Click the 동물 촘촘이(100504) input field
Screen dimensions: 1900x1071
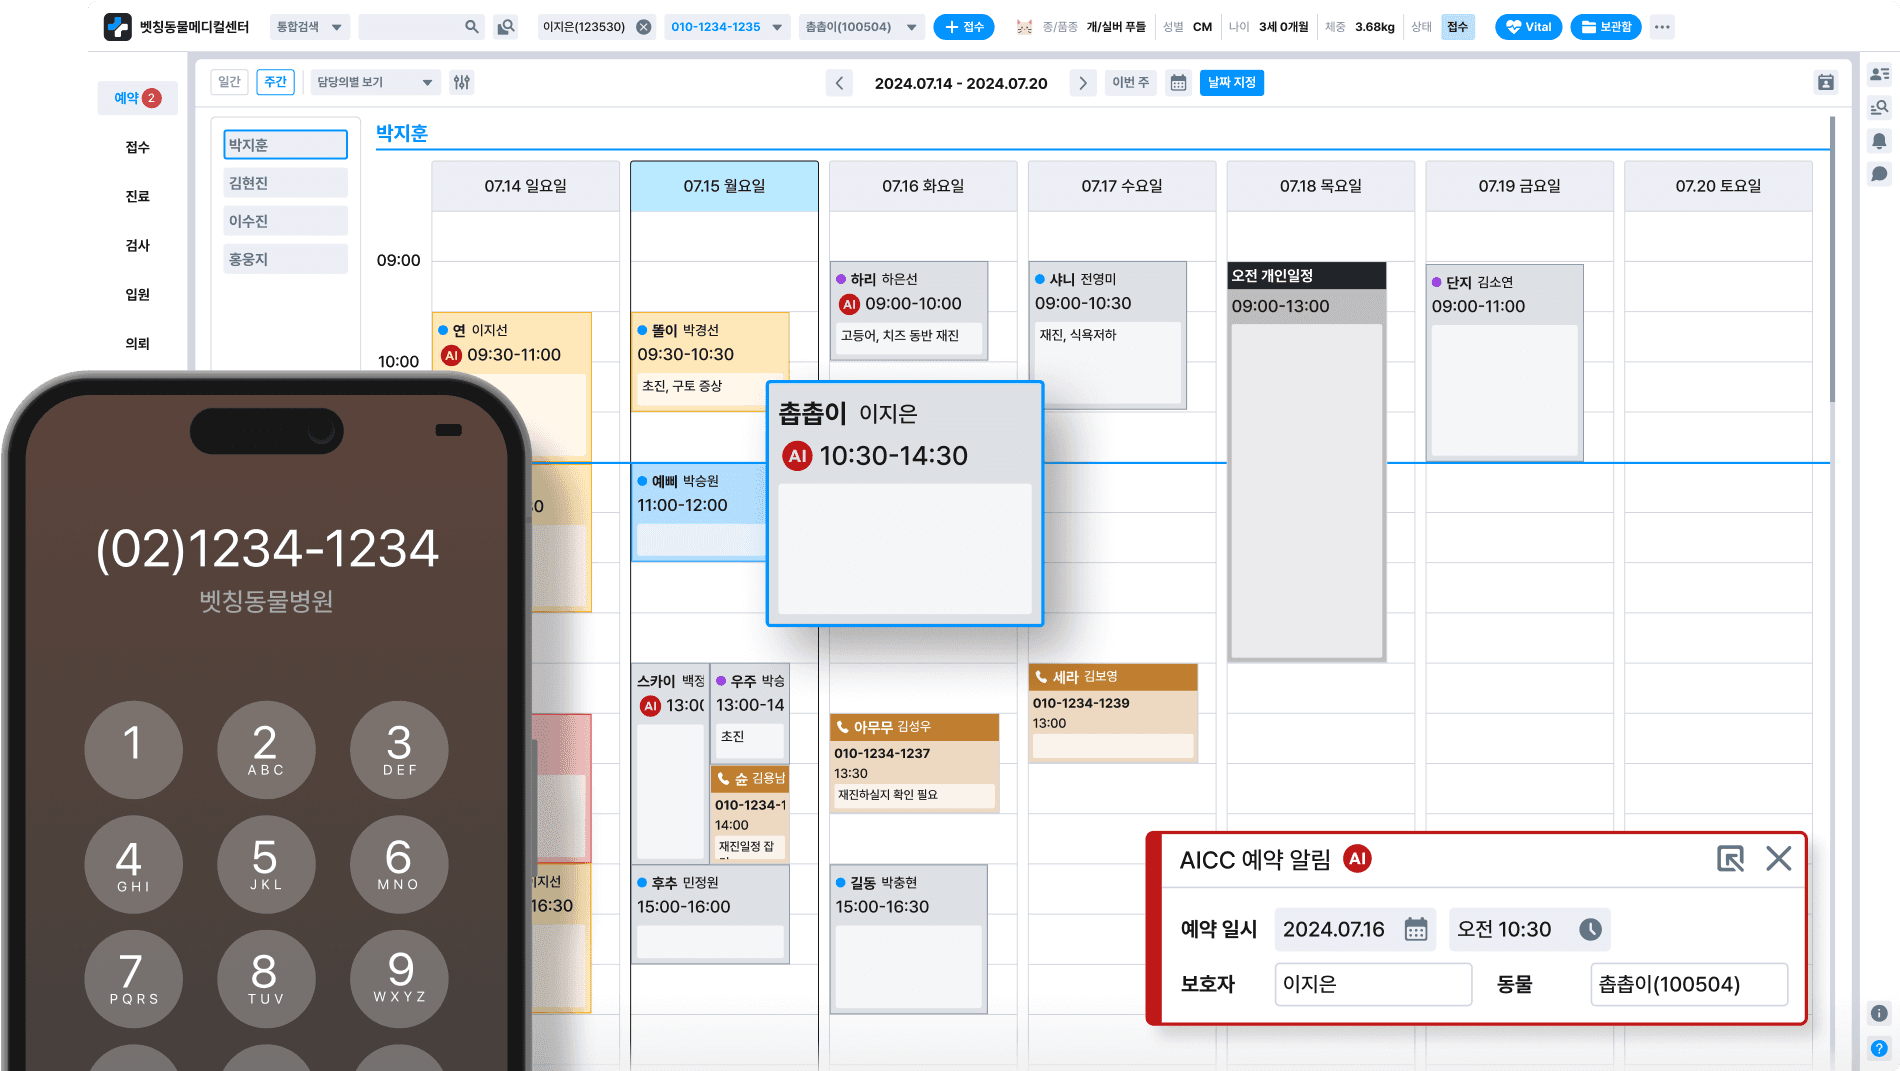[1689, 984]
